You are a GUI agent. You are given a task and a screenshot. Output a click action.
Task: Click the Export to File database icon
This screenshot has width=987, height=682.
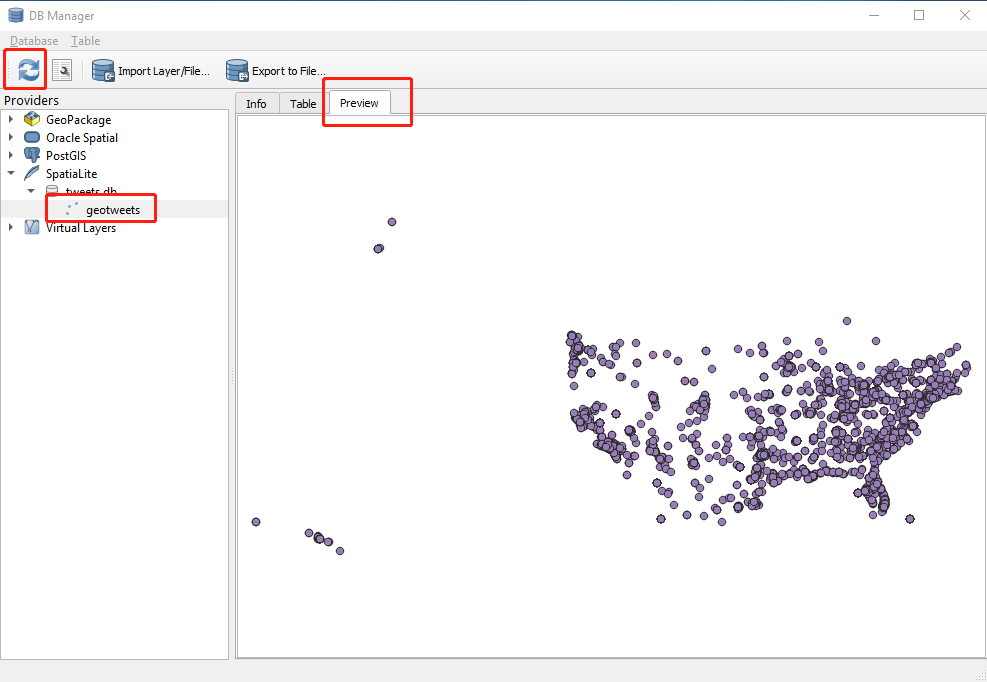[237, 70]
